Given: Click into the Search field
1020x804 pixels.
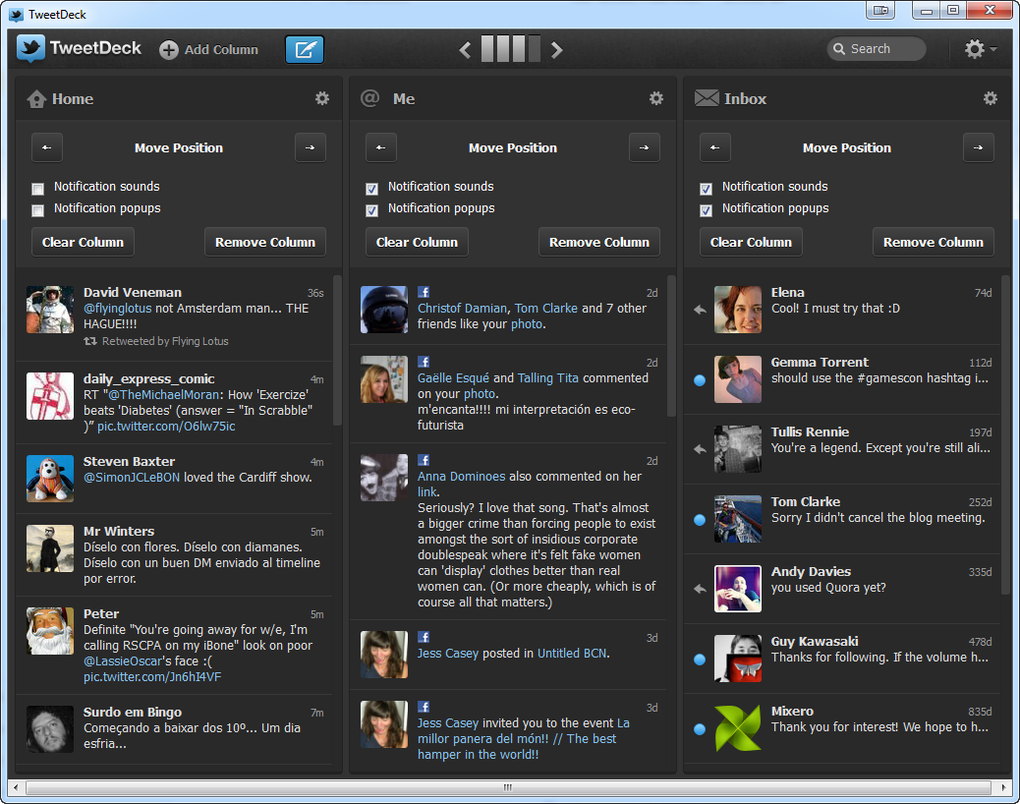Looking at the screenshot, I should click(x=876, y=49).
